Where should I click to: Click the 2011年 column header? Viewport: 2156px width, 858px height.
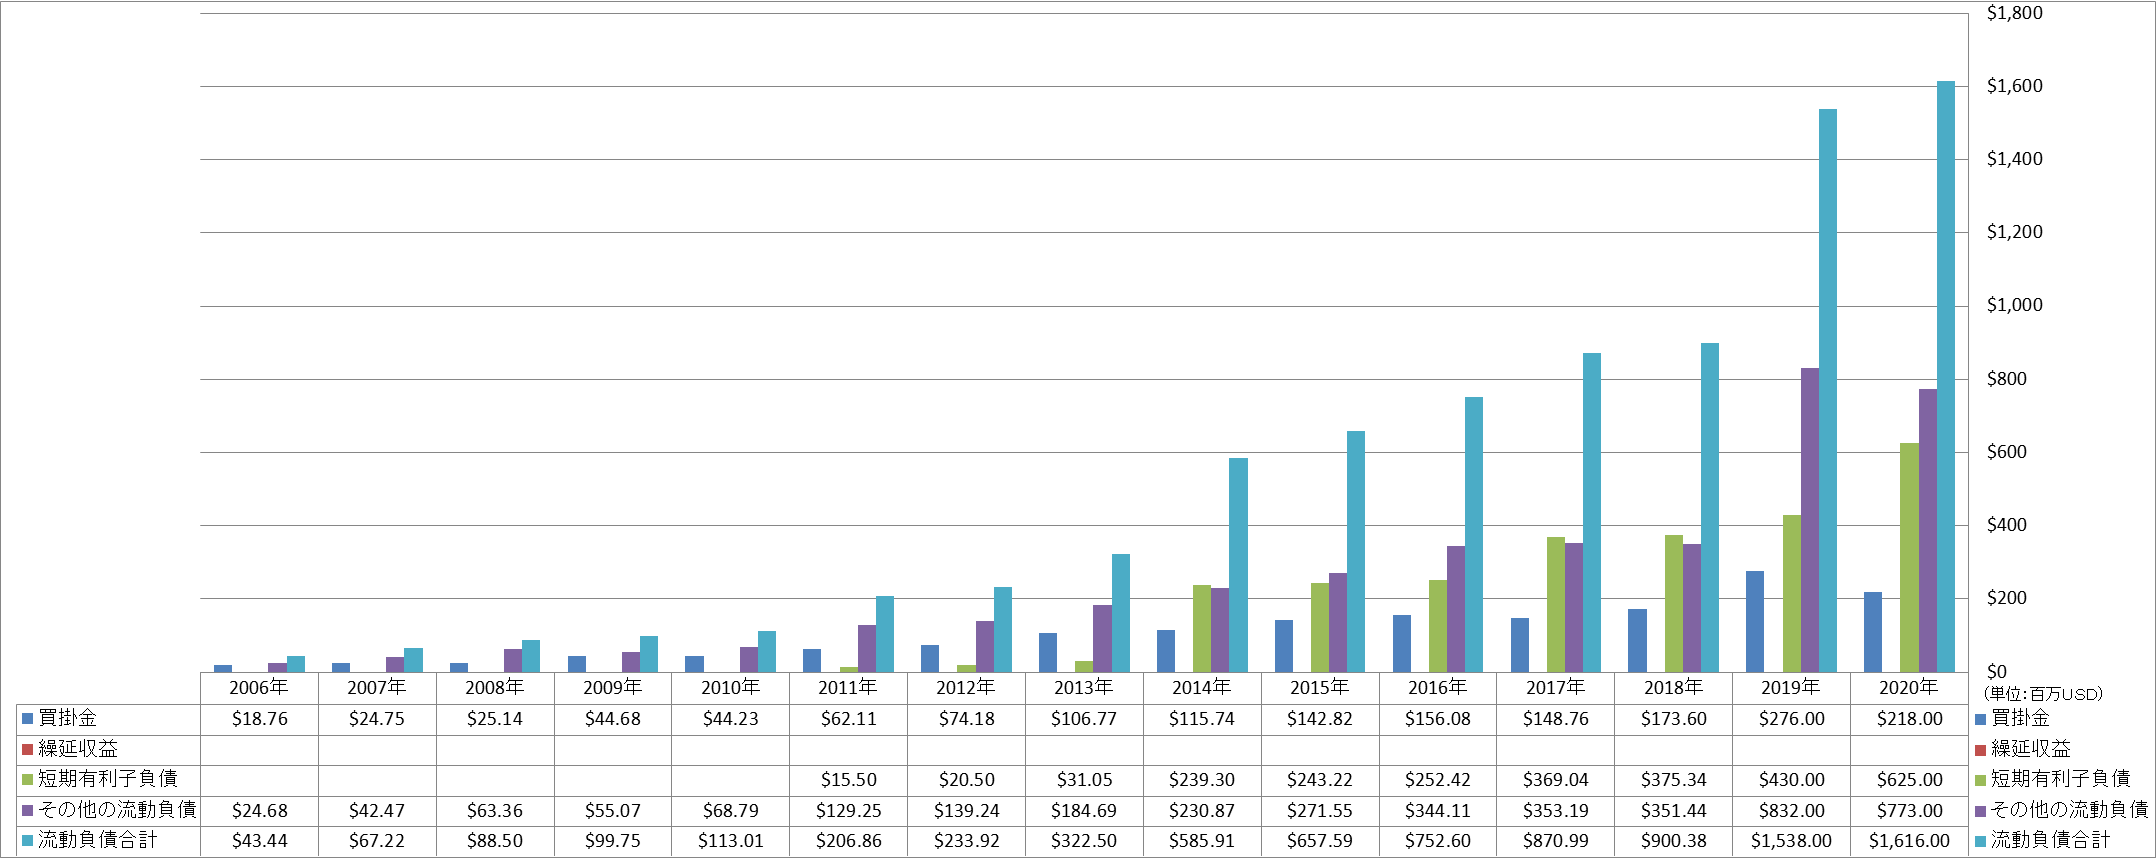tap(848, 687)
